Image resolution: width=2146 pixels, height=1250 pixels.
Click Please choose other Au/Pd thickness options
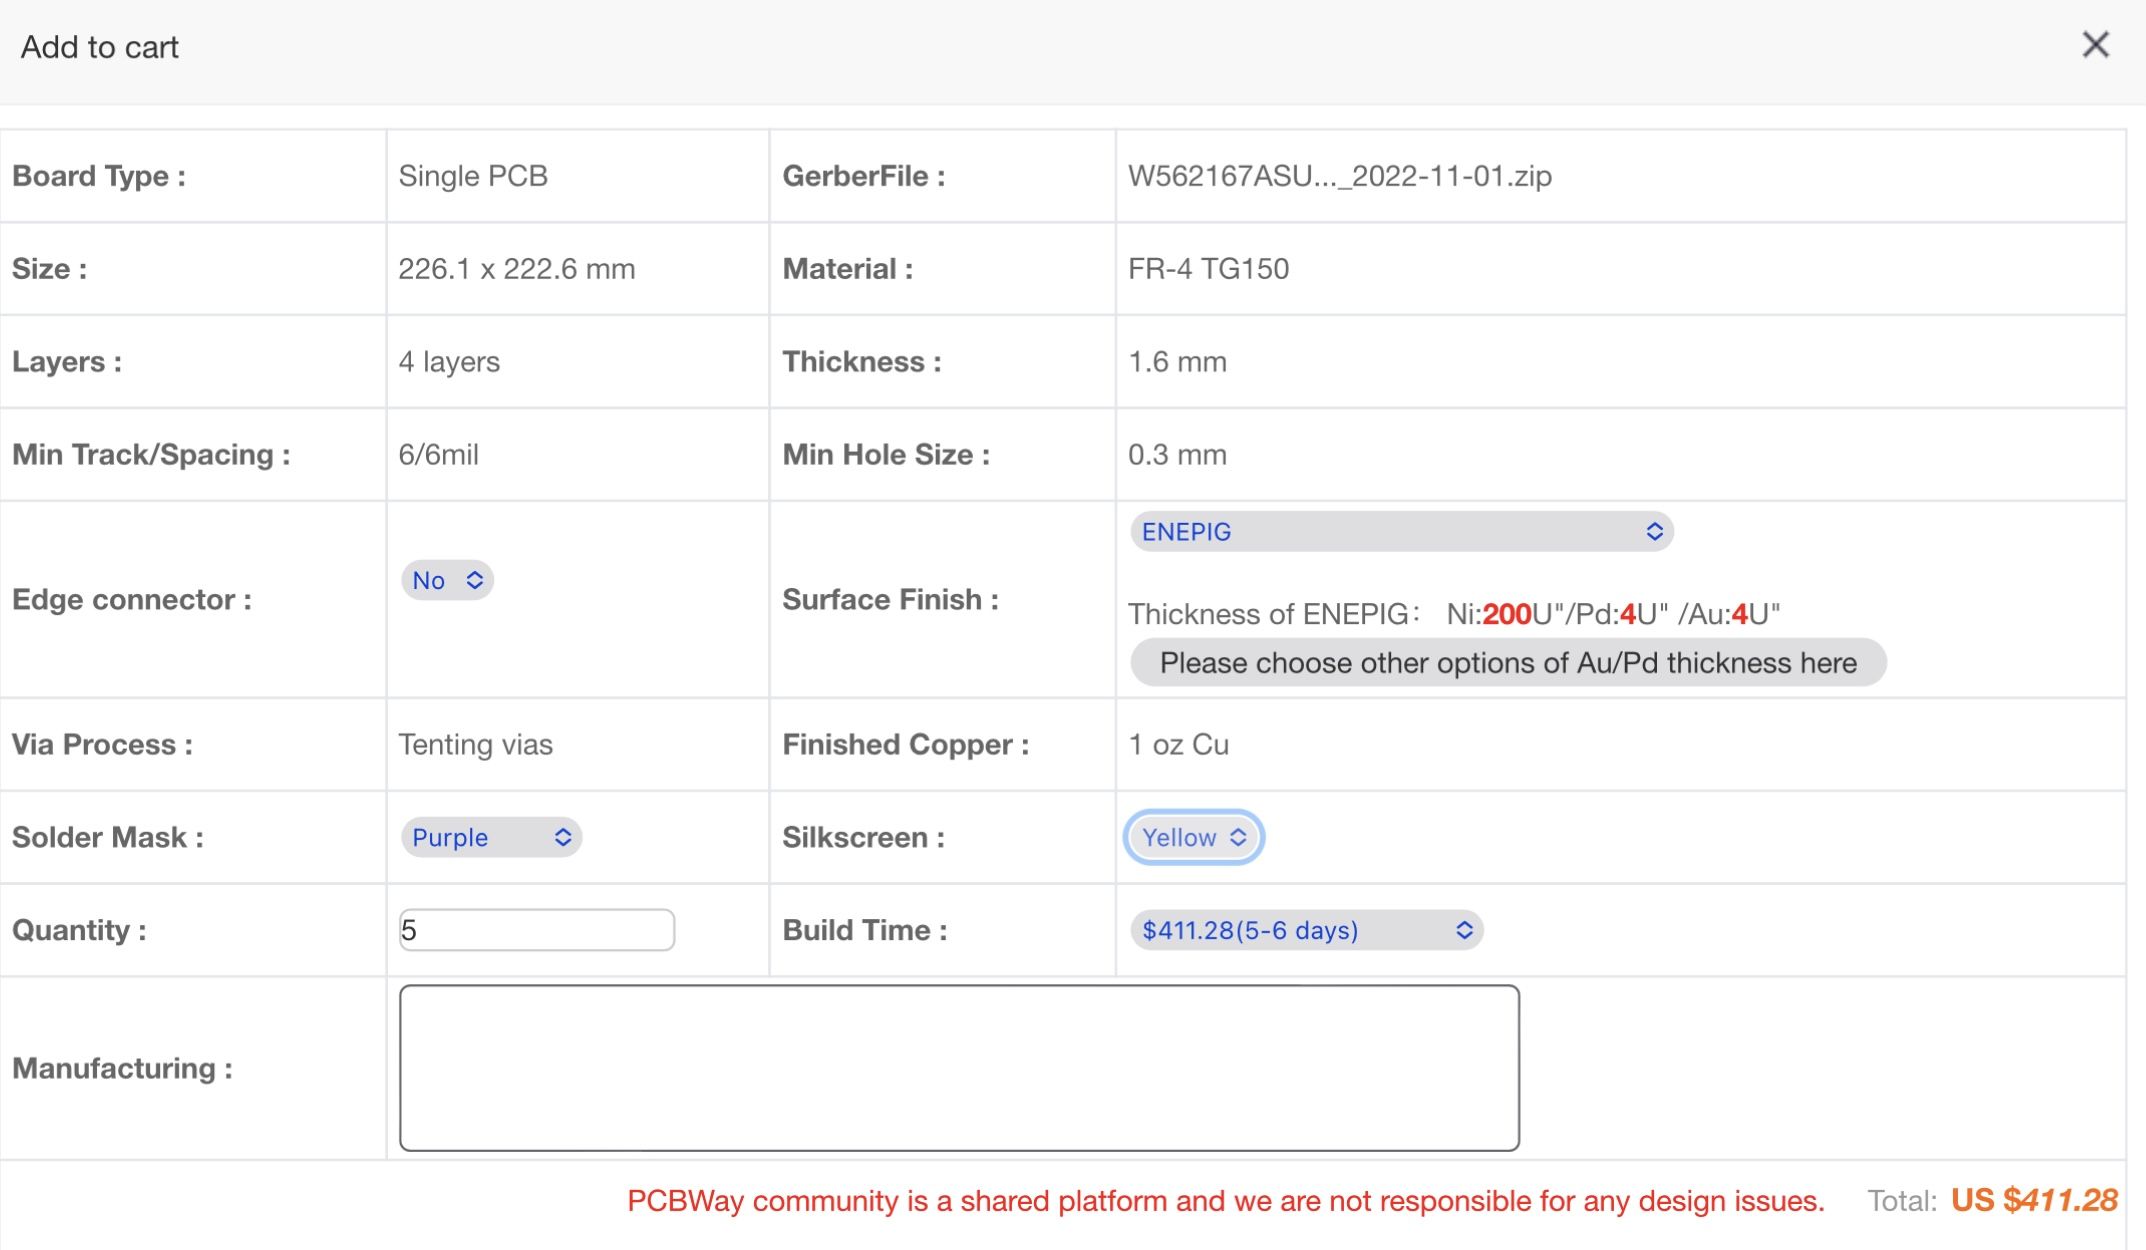coord(1507,663)
